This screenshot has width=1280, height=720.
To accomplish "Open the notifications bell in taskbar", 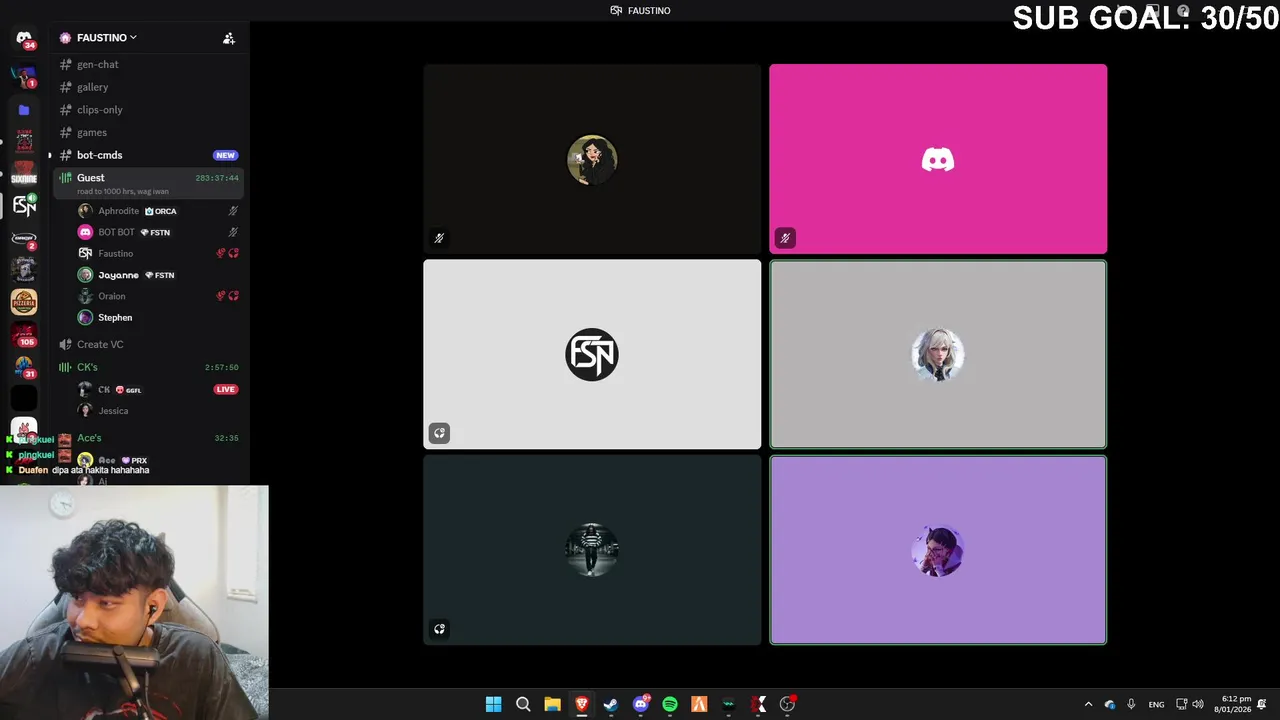I will [1262, 704].
